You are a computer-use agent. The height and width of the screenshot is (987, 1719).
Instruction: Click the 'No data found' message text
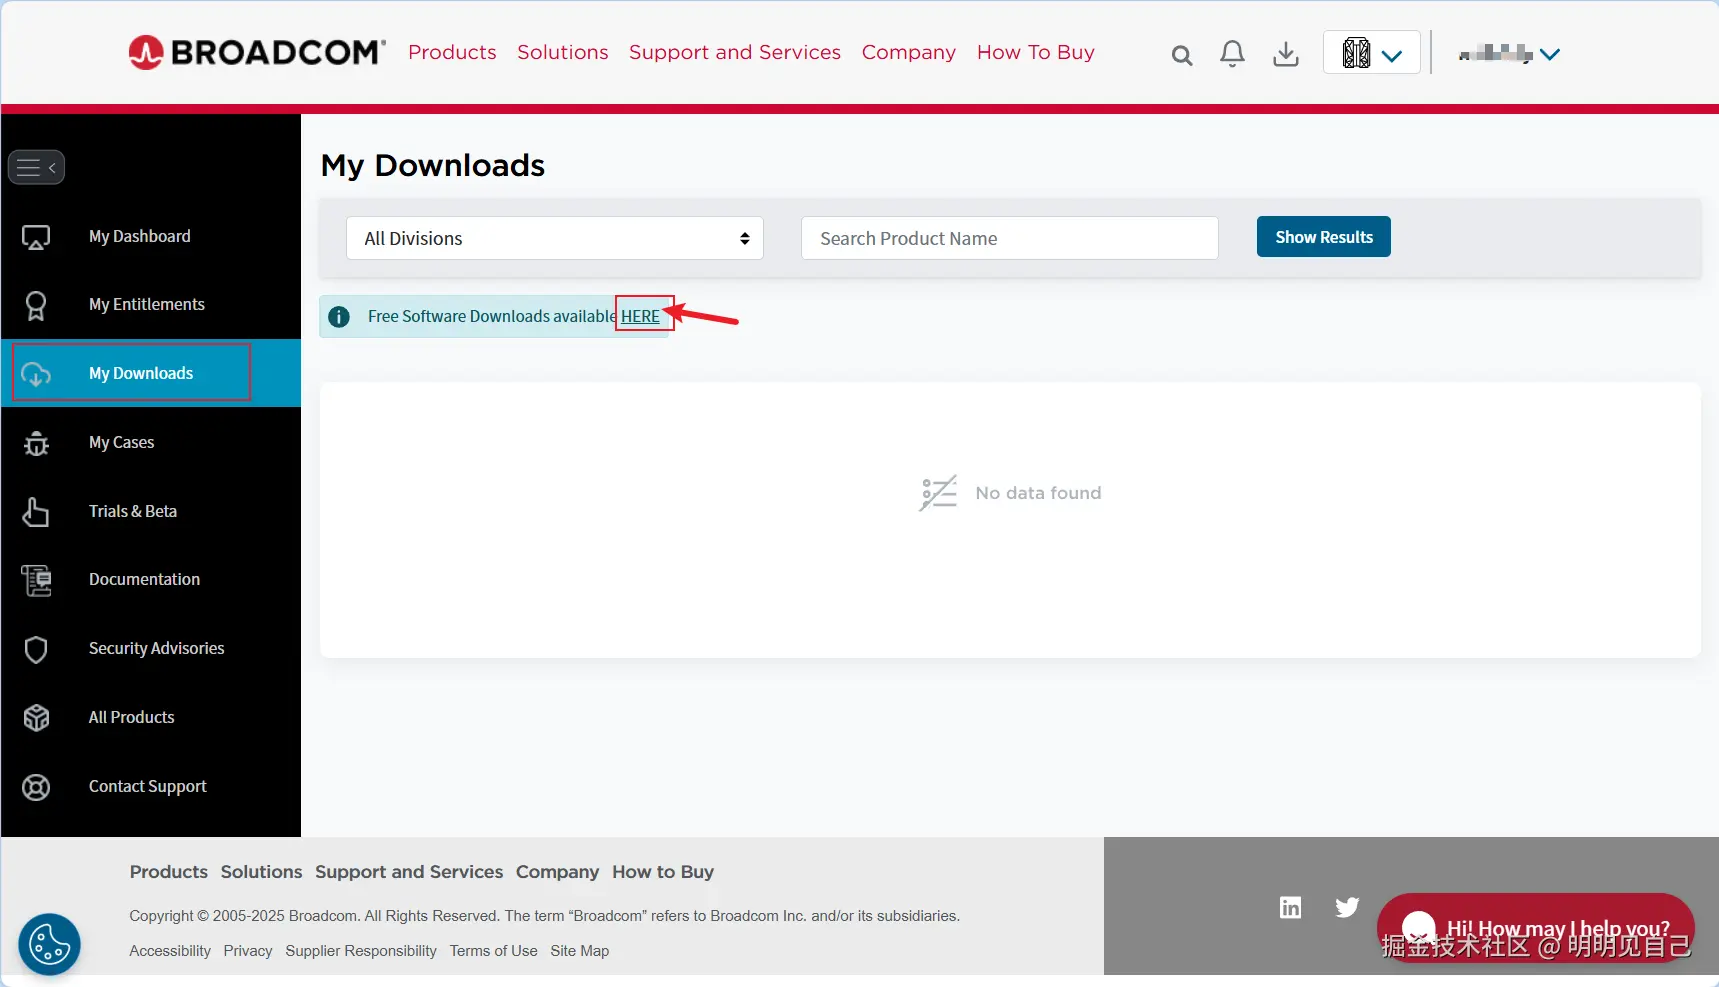point(1038,493)
